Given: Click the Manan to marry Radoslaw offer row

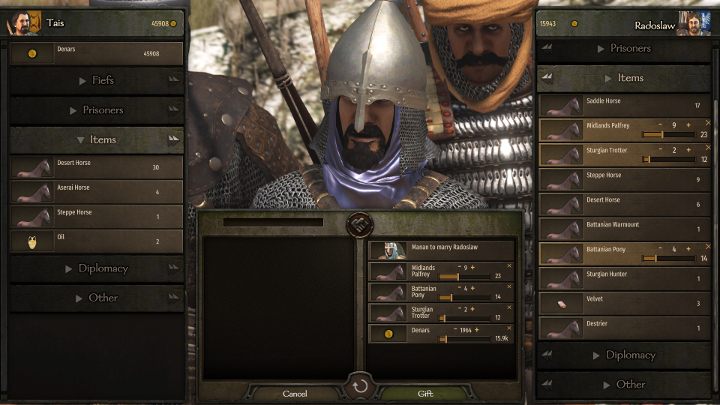Looking at the screenshot, I should tap(441, 251).
